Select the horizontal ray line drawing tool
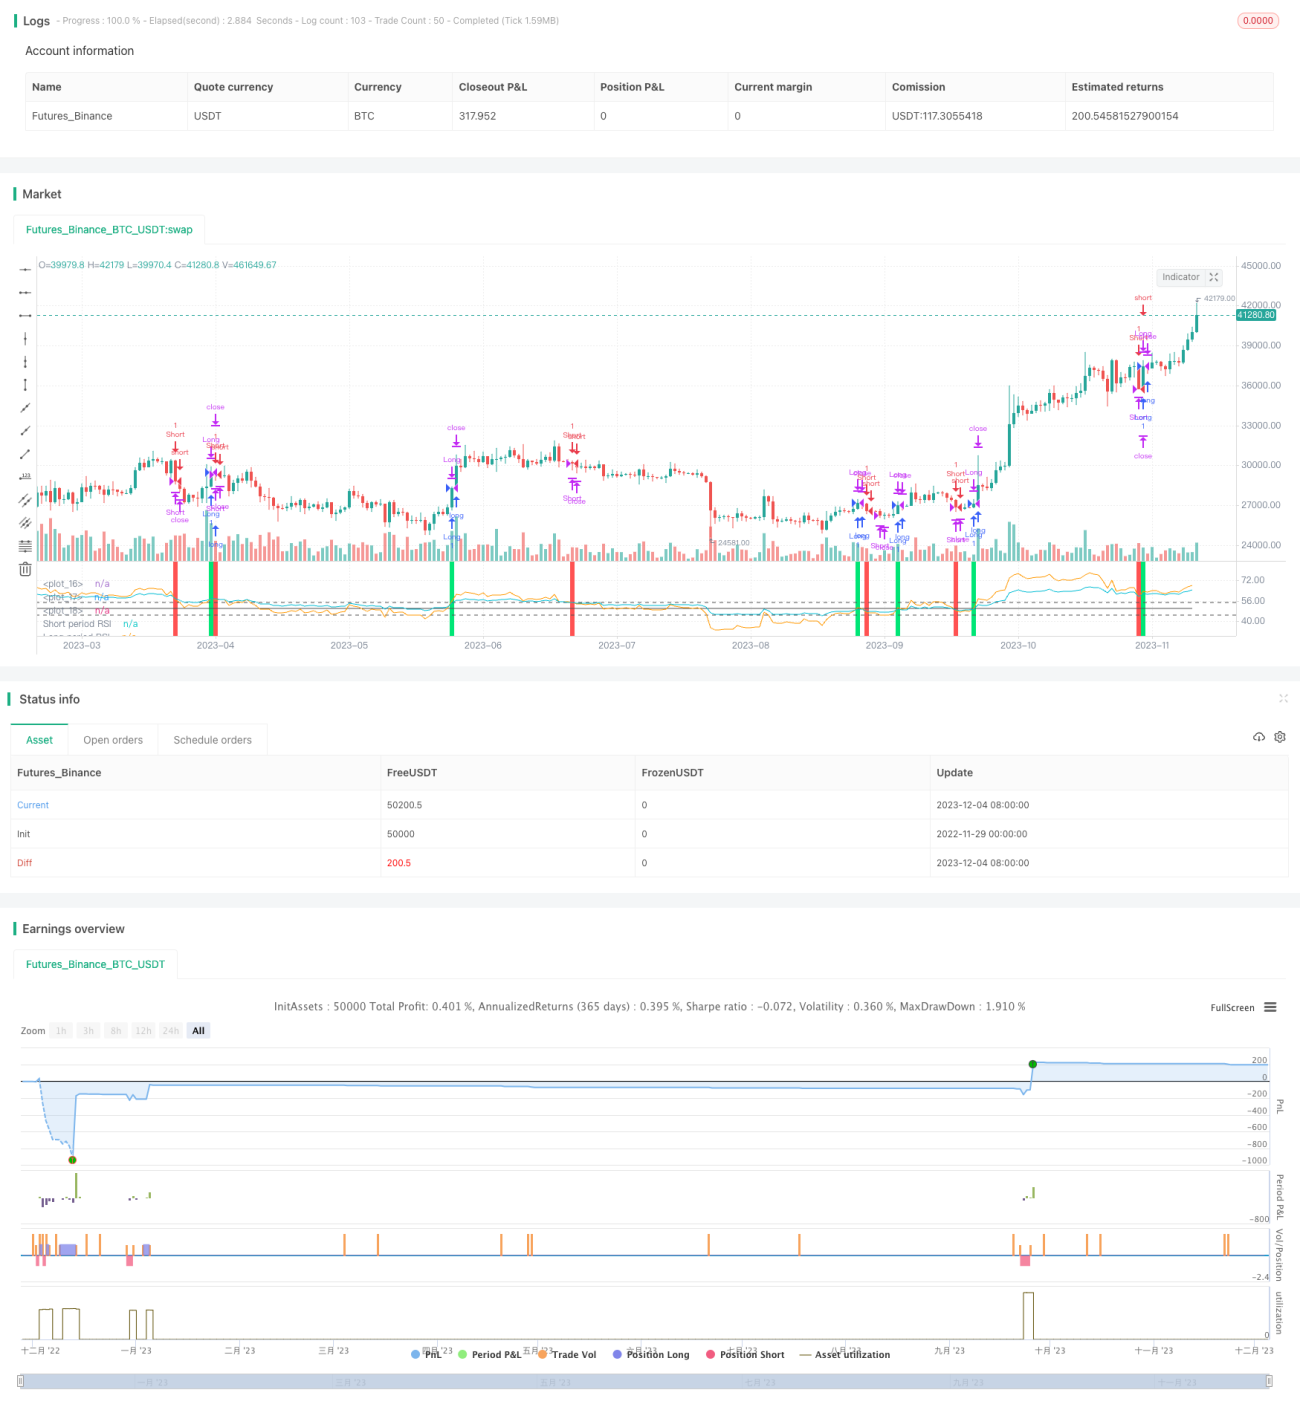Image resolution: width=1300 pixels, height=1410 pixels. click(25, 292)
